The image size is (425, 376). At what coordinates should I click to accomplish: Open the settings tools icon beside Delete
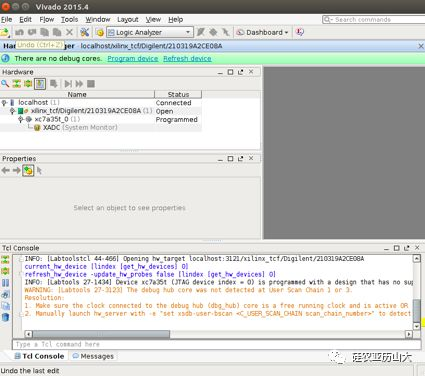[x=85, y=32]
